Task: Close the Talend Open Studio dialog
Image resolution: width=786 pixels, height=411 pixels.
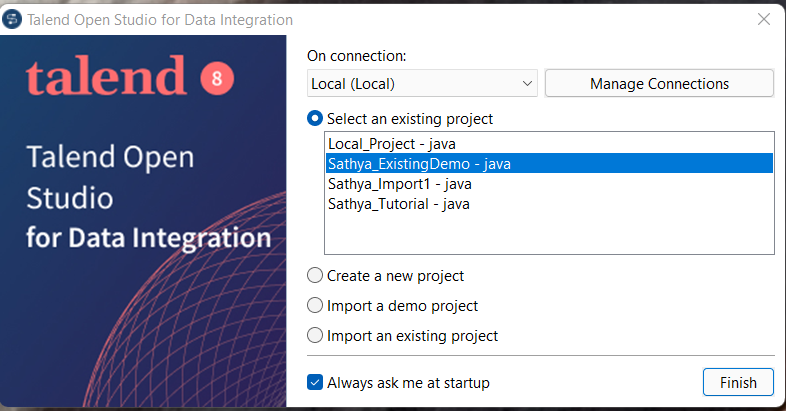Action: pos(763,20)
